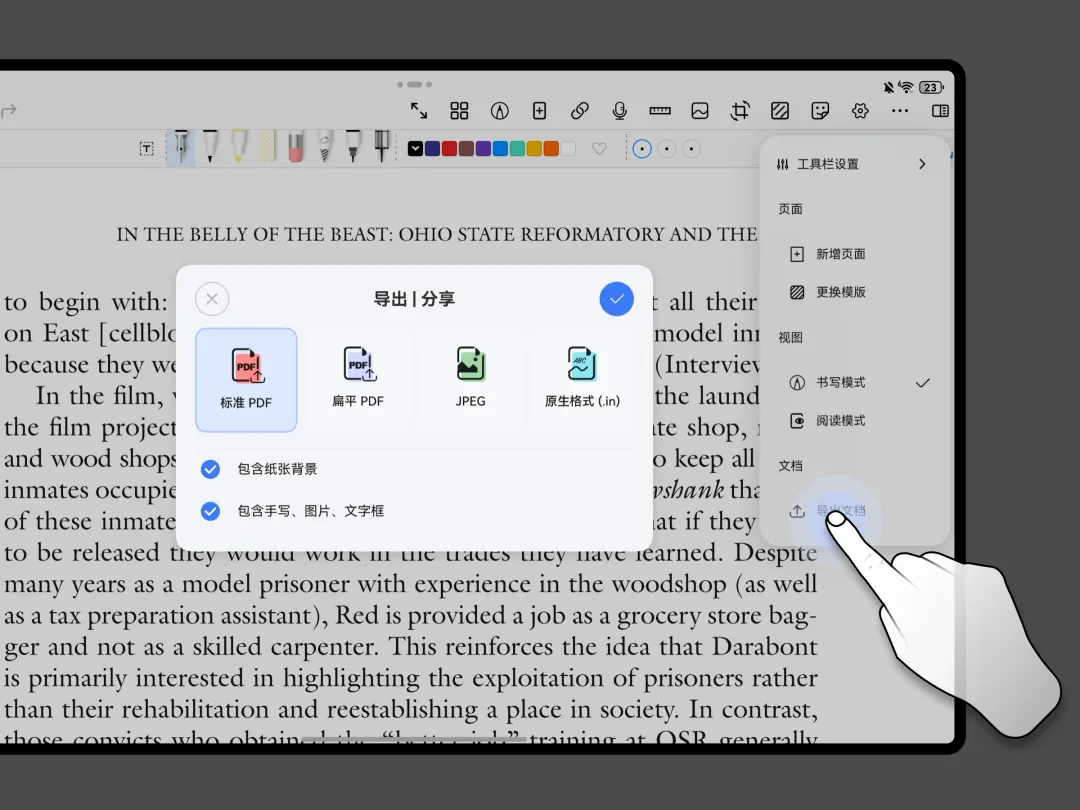Choose 标准 PDF export format
This screenshot has height=810, width=1080.
(x=246, y=380)
